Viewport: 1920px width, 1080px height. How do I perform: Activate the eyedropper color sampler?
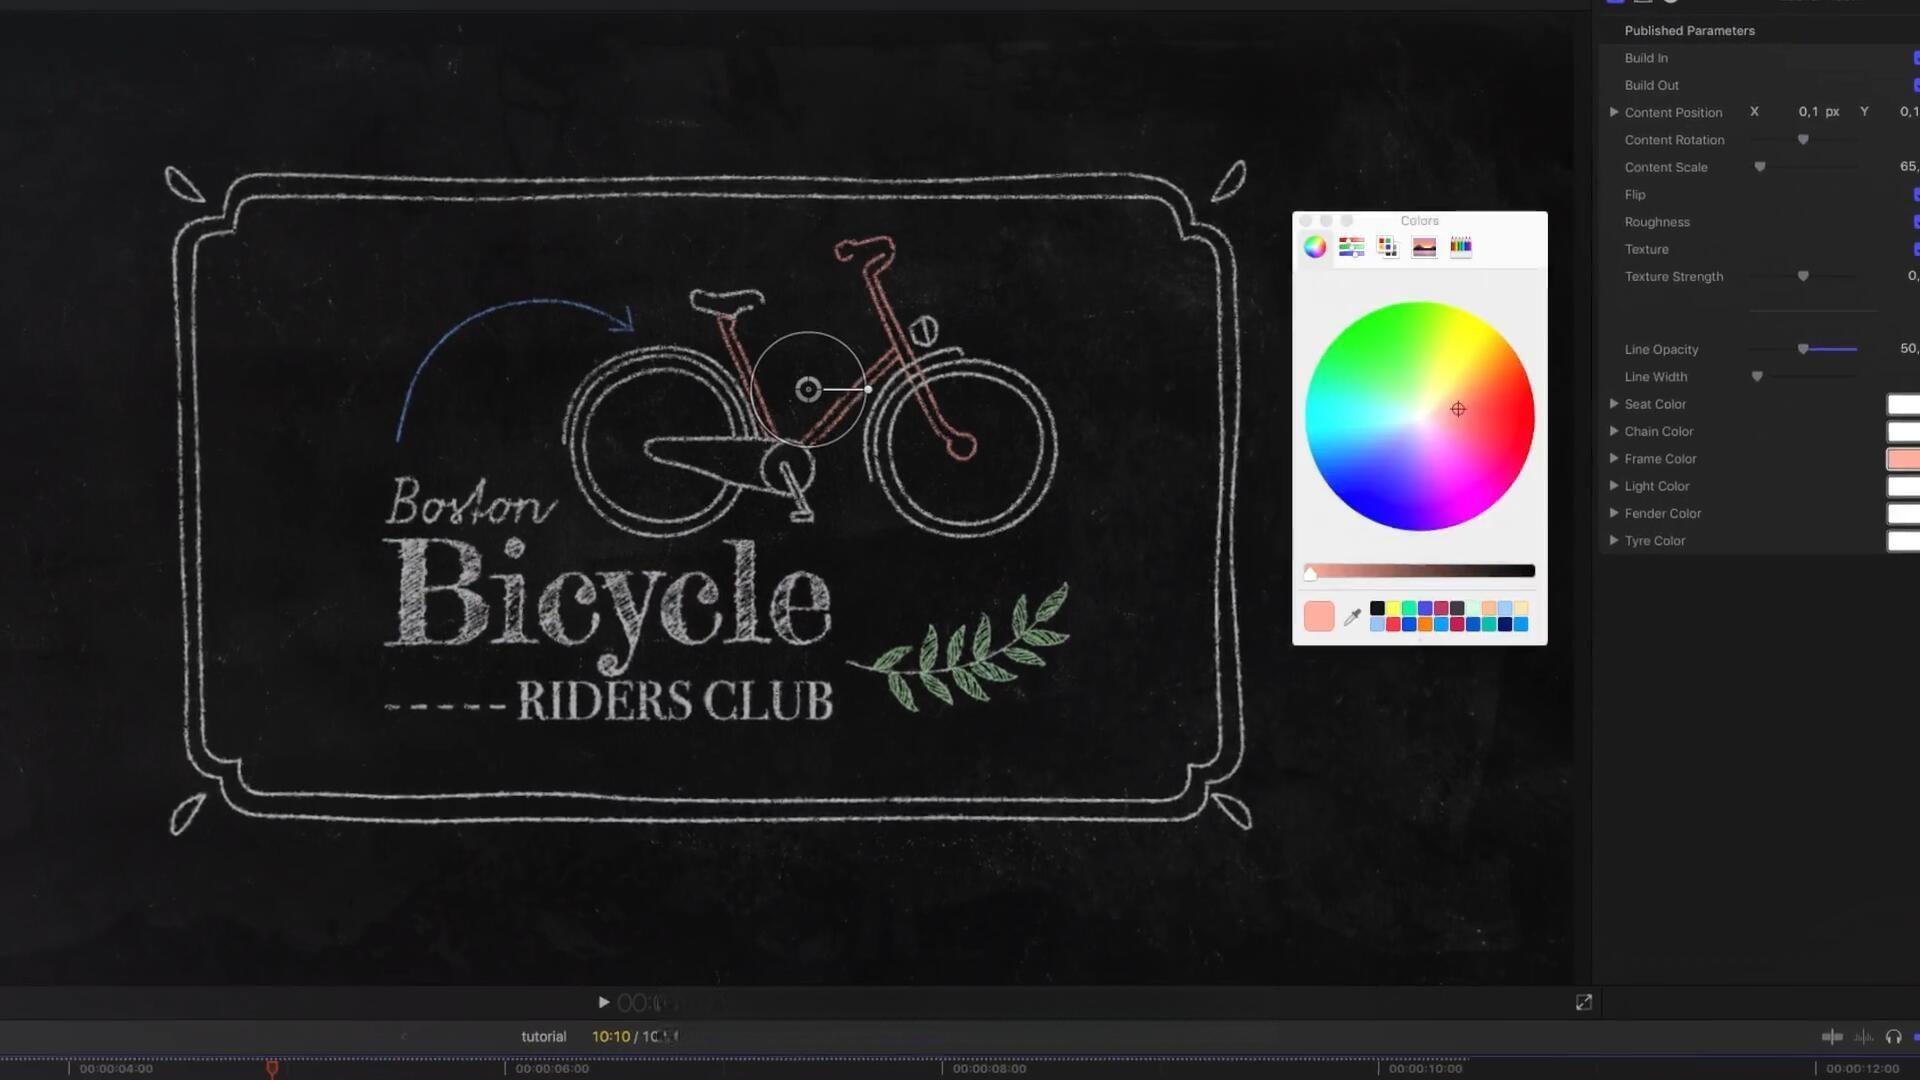[x=1352, y=617]
